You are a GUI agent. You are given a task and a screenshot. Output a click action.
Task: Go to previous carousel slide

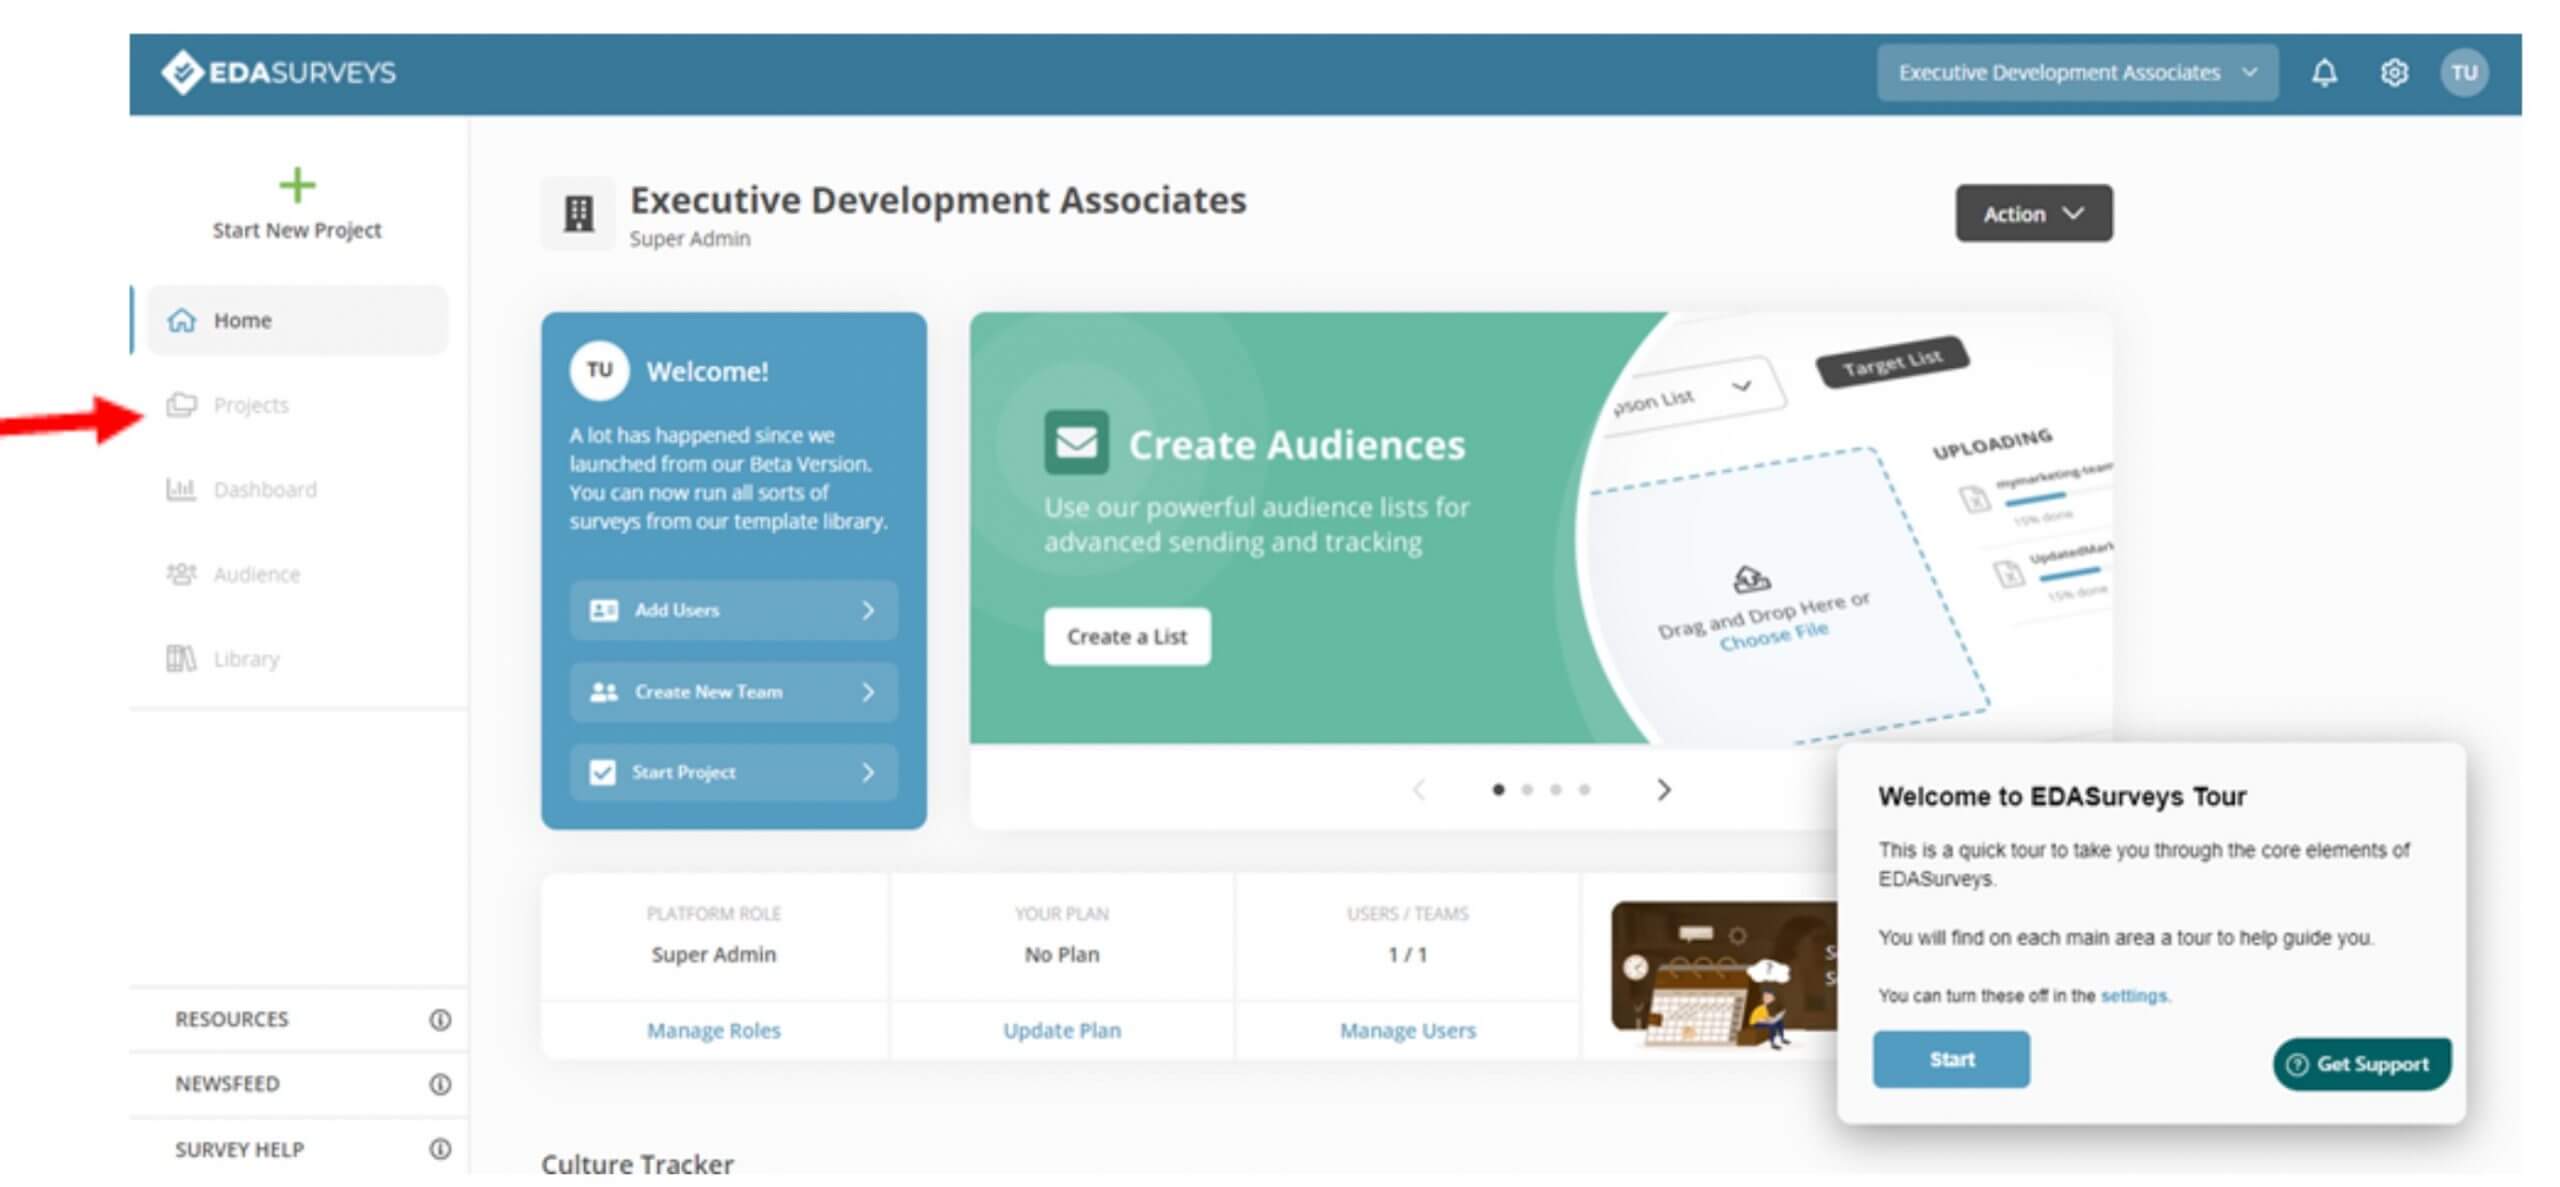(x=1419, y=790)
